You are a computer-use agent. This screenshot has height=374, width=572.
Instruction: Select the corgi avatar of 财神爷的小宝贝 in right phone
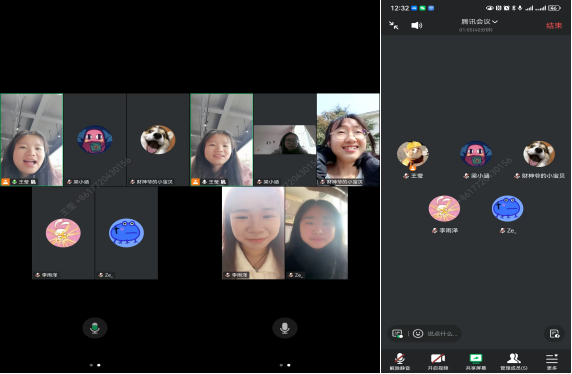point(539,154)
